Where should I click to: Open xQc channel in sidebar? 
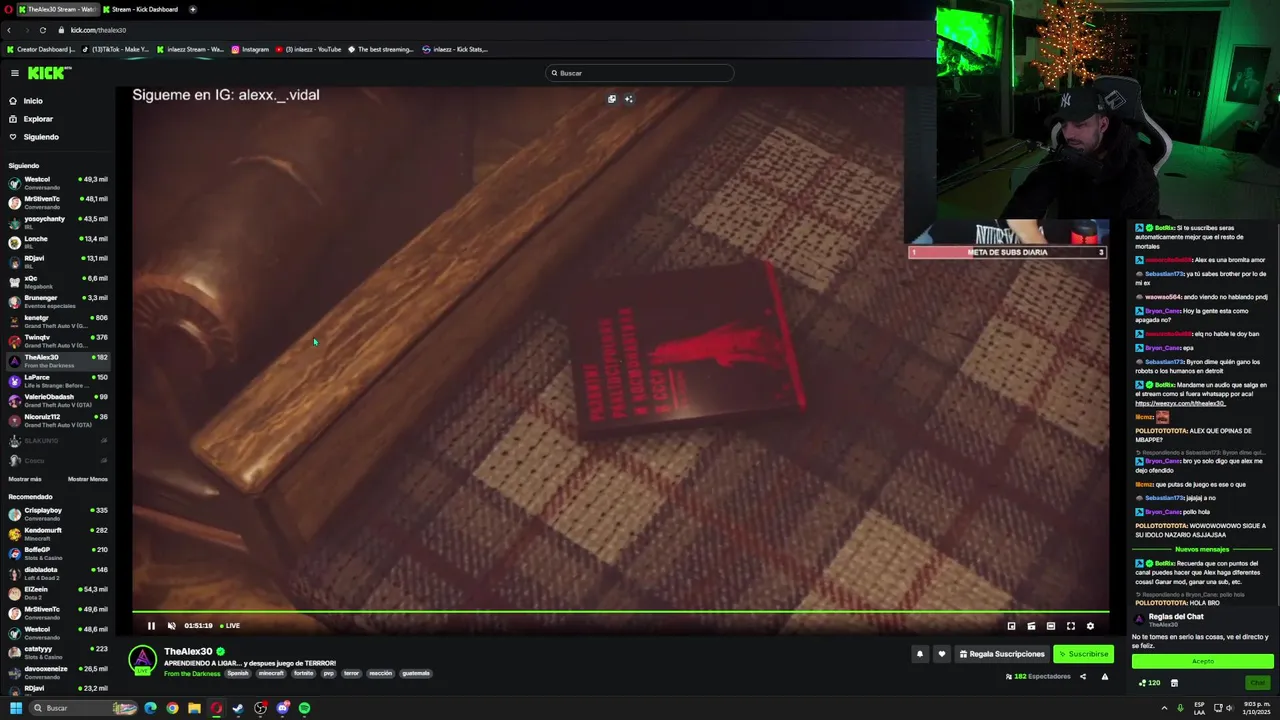(x=58, y=281)
